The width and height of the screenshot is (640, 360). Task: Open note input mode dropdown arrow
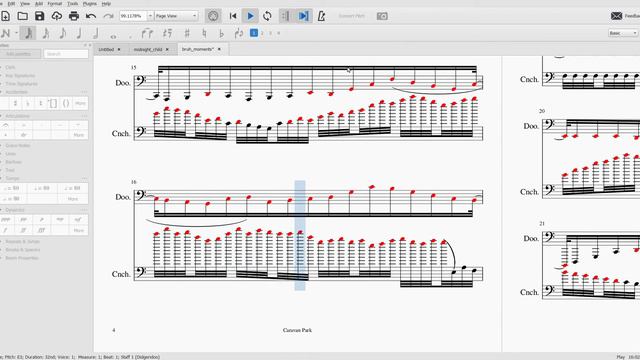click(x=16, y=33)
